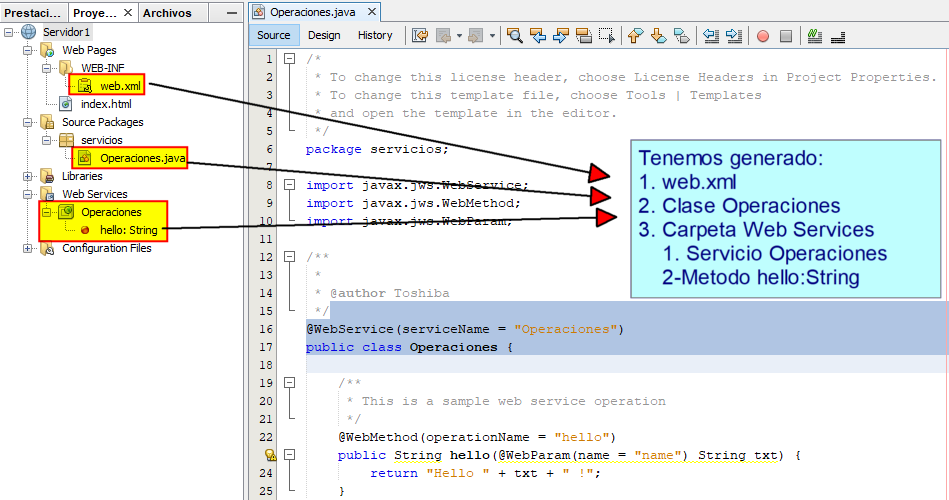Switch to the Prestaci... tab

33,13
